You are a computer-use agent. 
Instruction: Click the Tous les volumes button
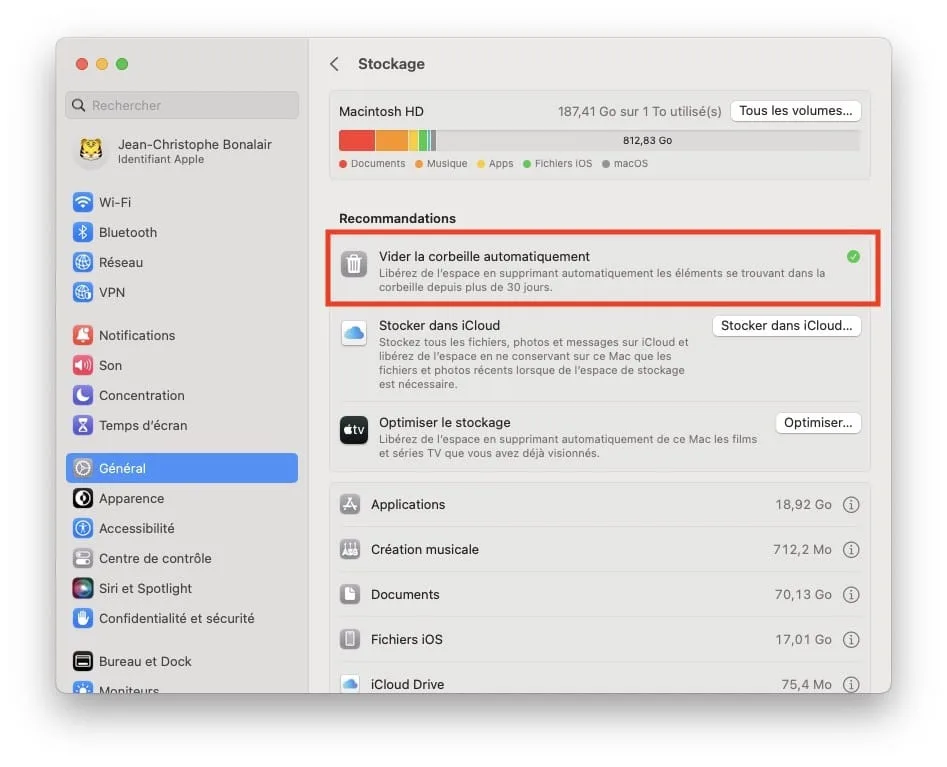pyautogui.click(x=795, y=111)
